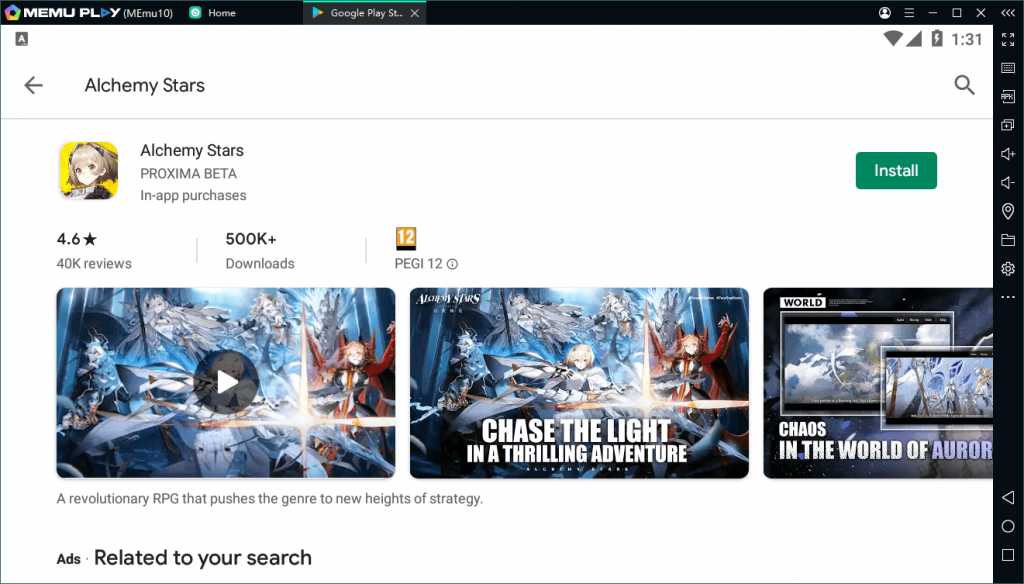
Task: Click the fullscreen expand icon
Action: pos(1008,40)
